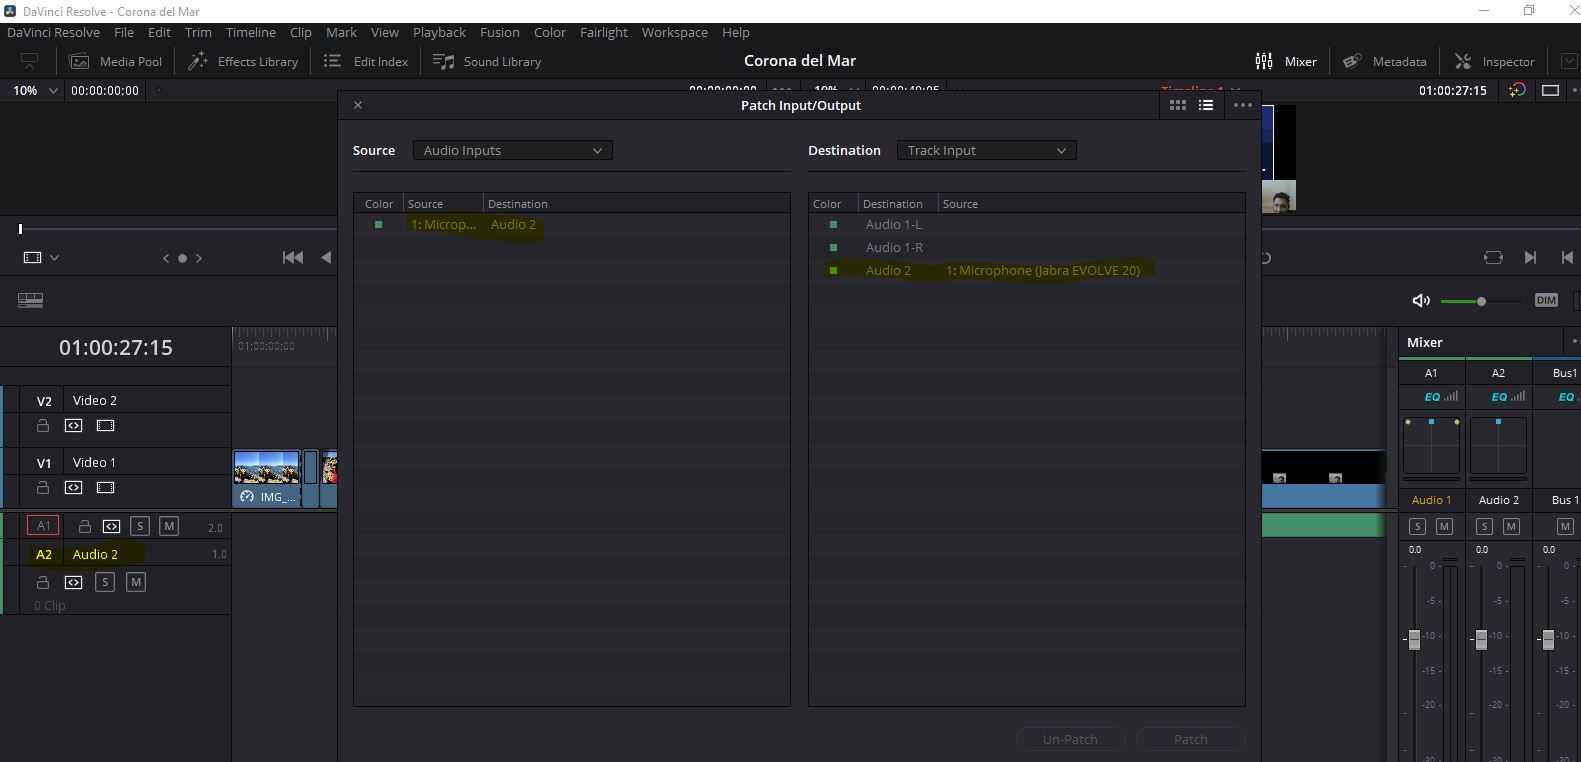Toggle the Mixer panel button
The height and width of the screenshot is (762, 1581).
coord(1287,61)
